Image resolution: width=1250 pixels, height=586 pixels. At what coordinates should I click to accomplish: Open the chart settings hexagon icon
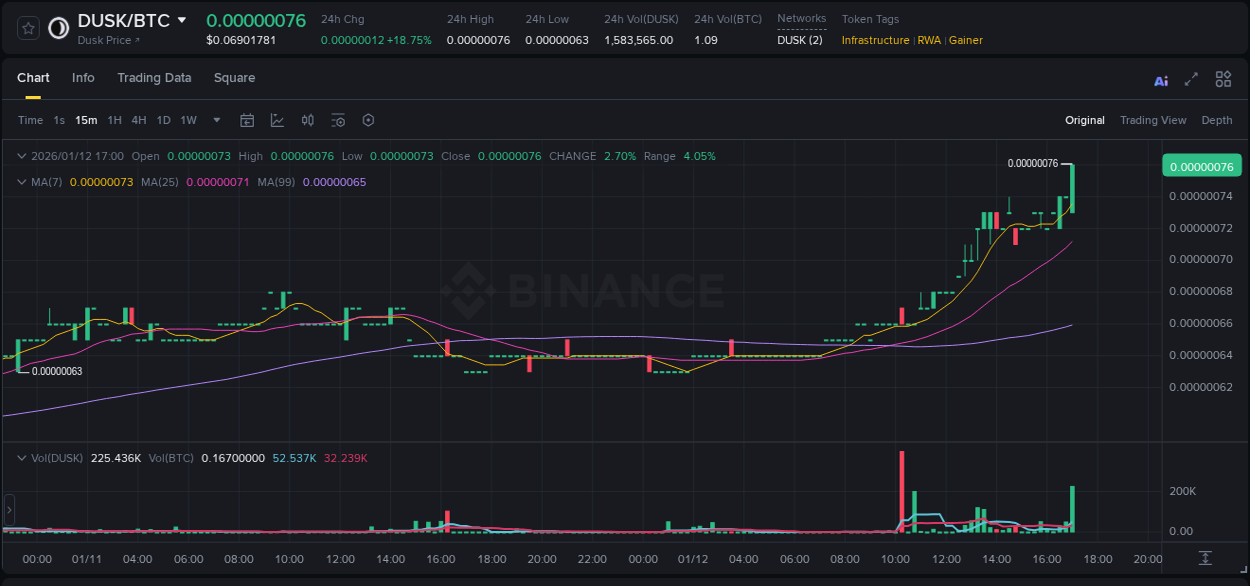tap(368, 120)
